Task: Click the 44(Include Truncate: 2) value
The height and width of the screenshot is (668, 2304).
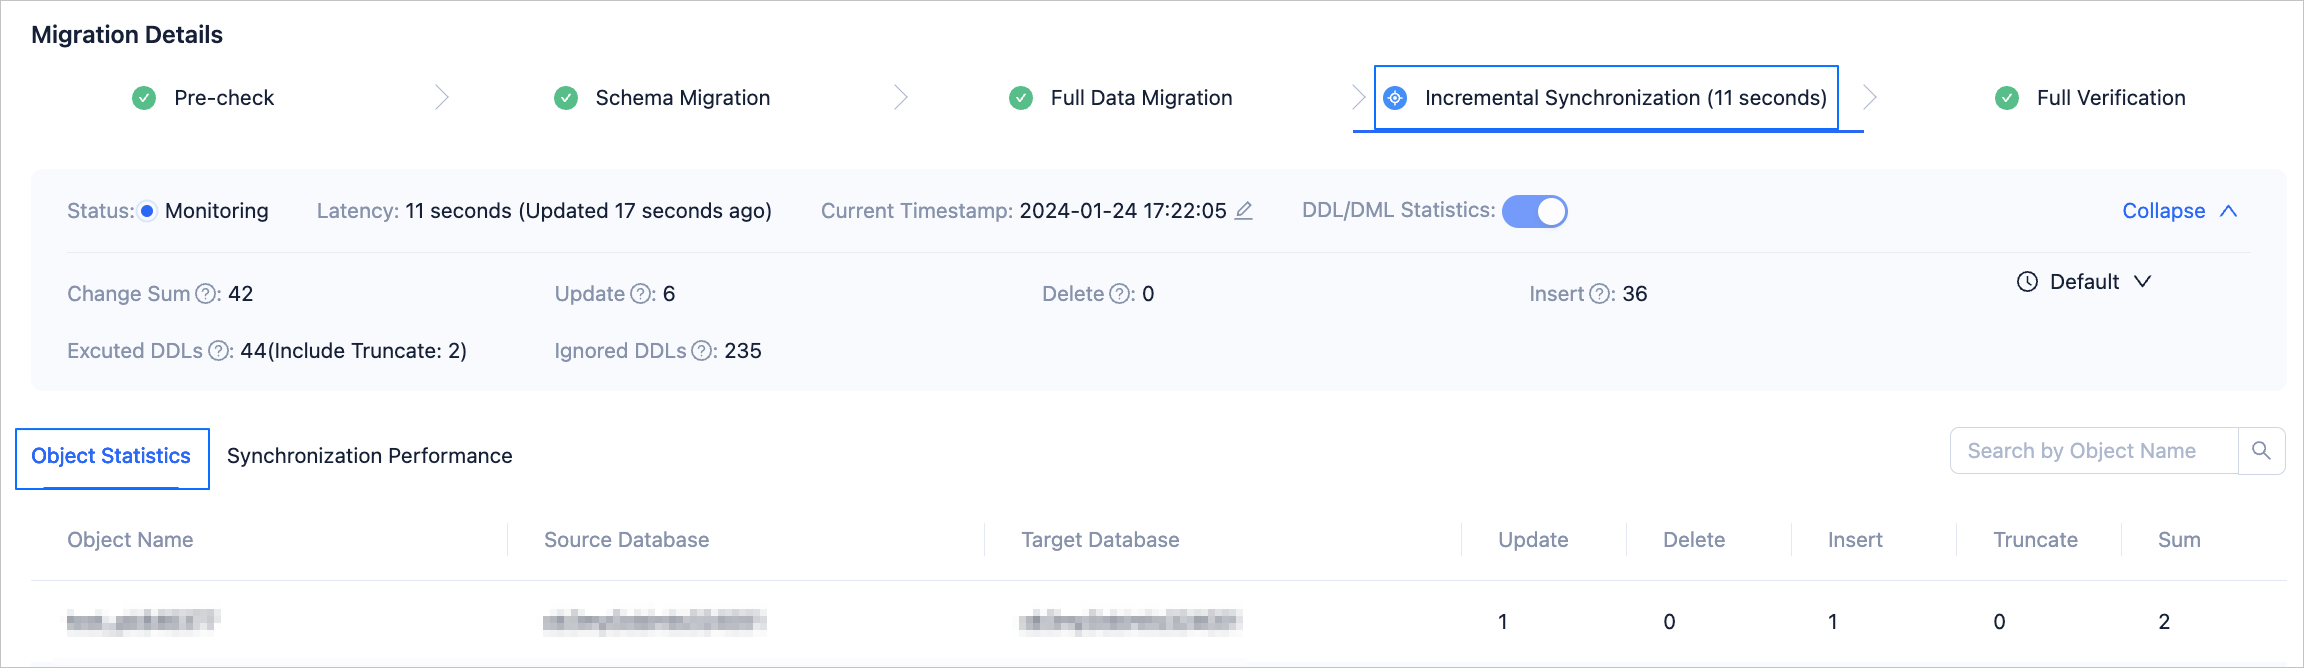Action: (x=353, y=351)
